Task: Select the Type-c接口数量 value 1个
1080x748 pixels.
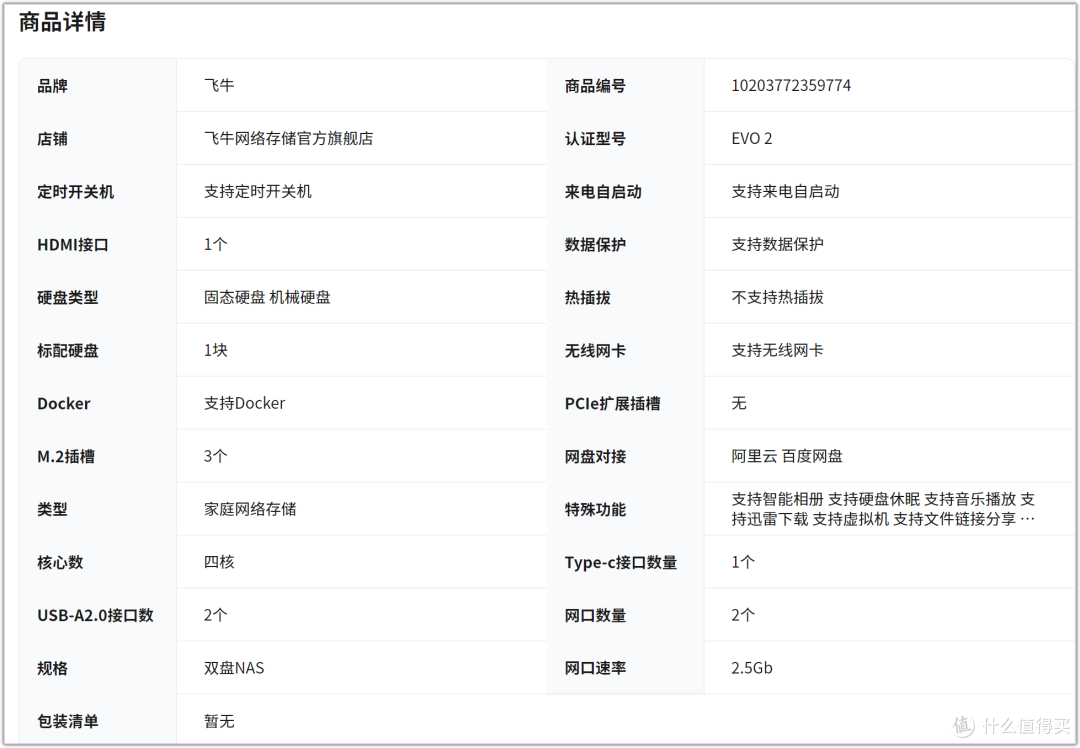Action: click(743, 563)
